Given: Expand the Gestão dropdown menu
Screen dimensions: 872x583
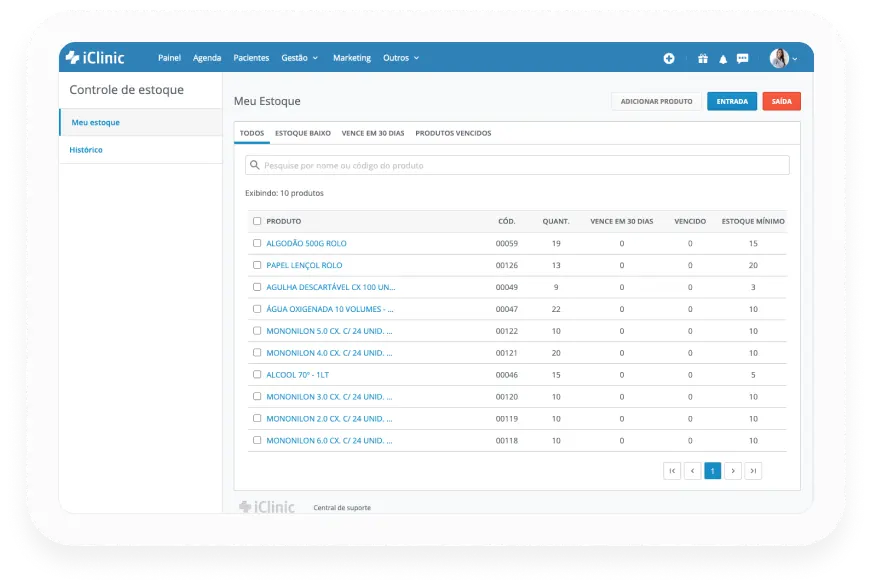Looking at the screenshot, I should [x=299, y=58].
